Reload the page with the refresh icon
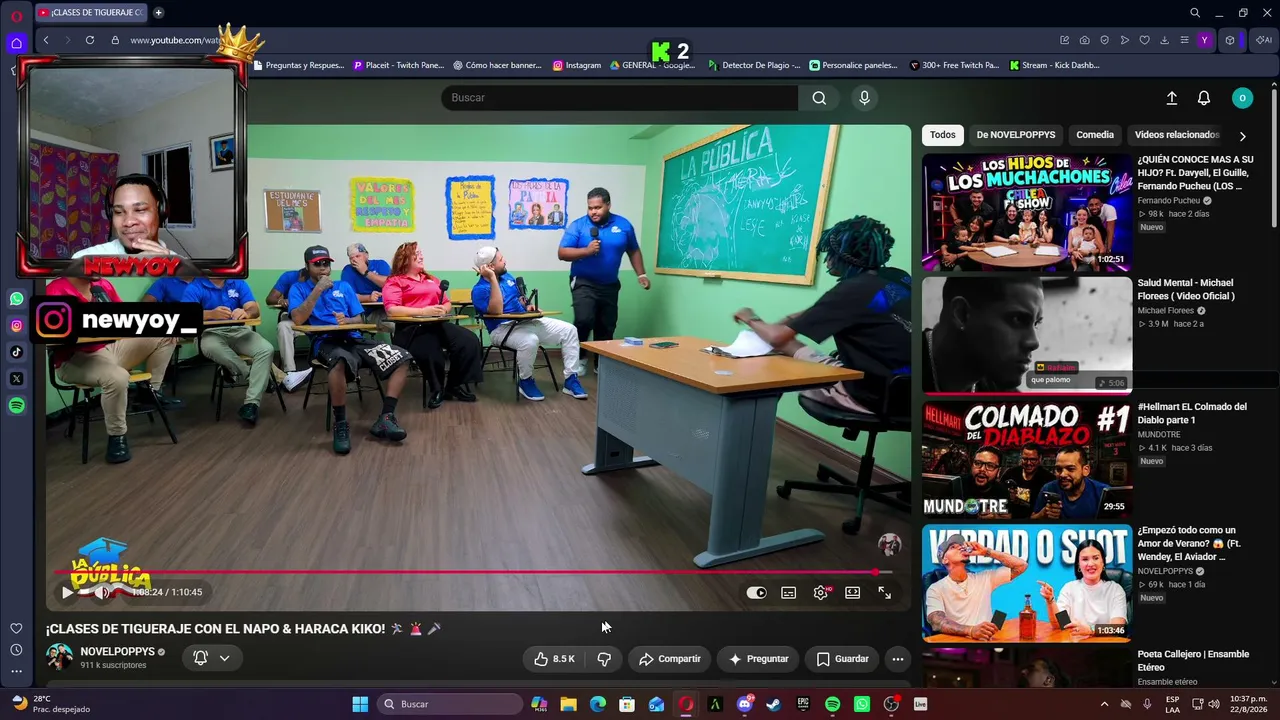Screen dimensions: 1280x720 pos(90,40)
